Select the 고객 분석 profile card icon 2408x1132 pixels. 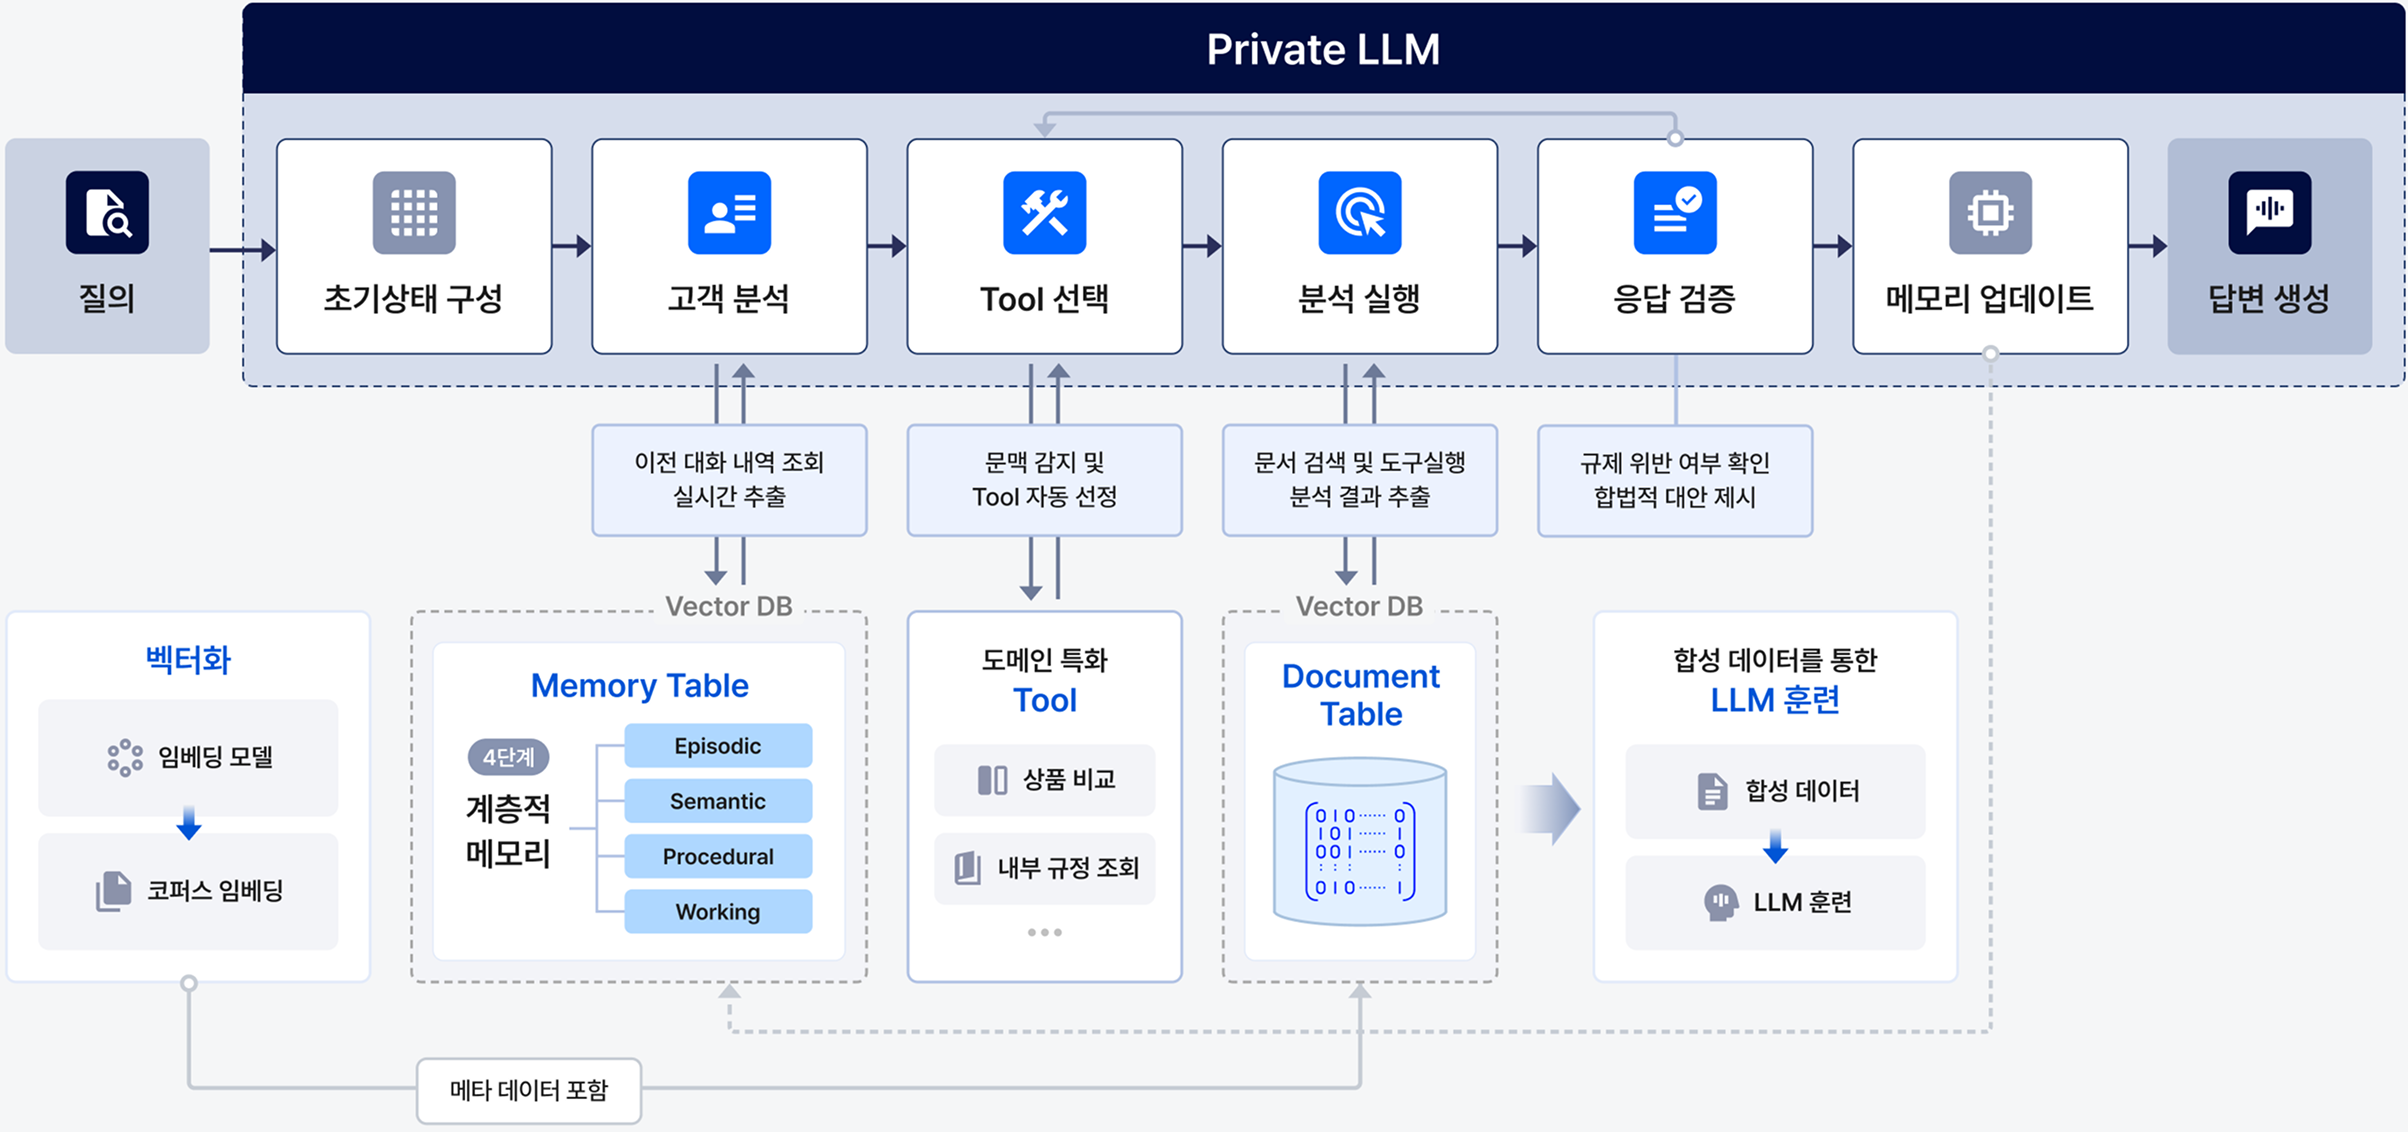tap(729, 212)
